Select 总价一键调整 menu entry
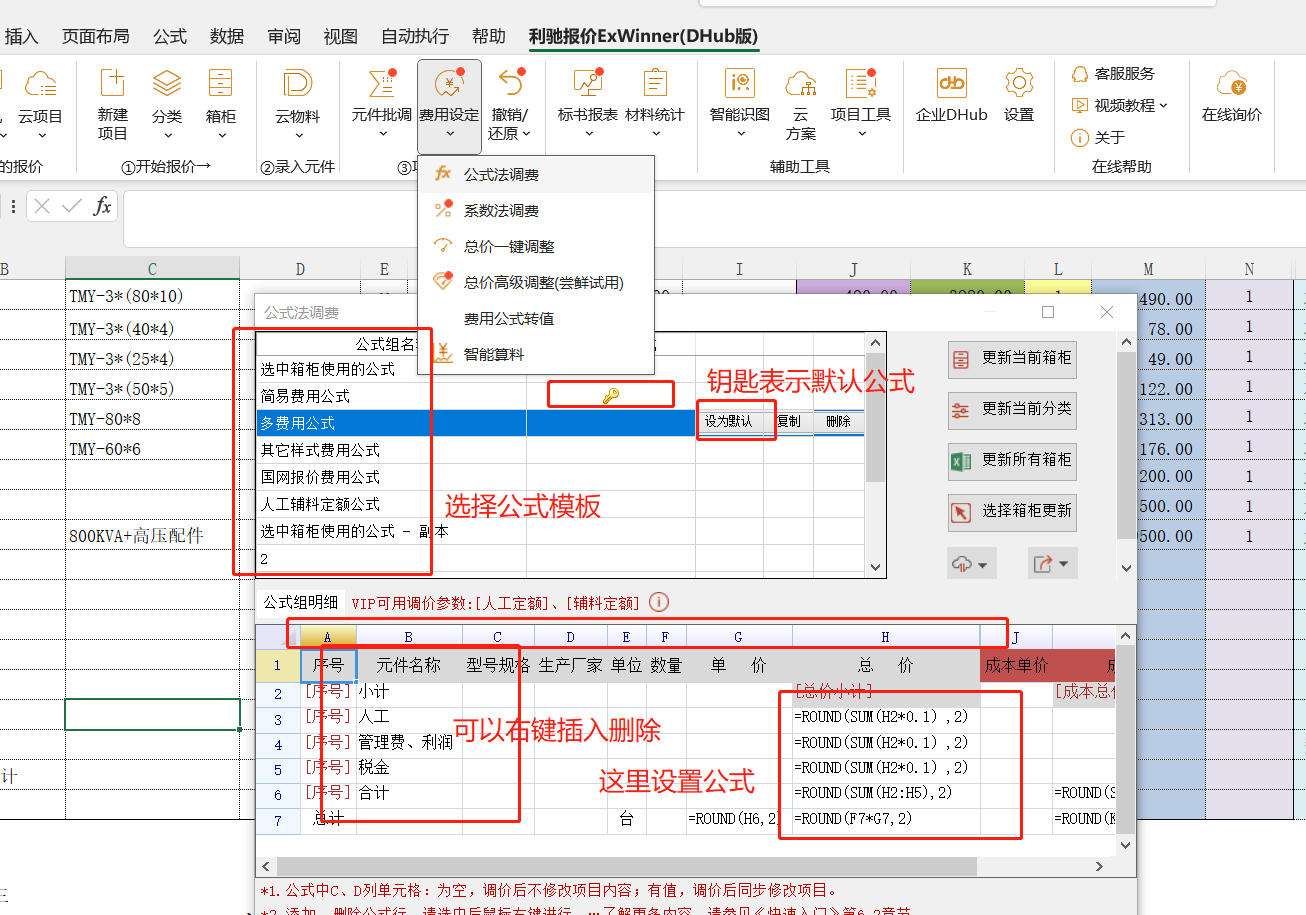1306x915 pixels. pos(536,247)
